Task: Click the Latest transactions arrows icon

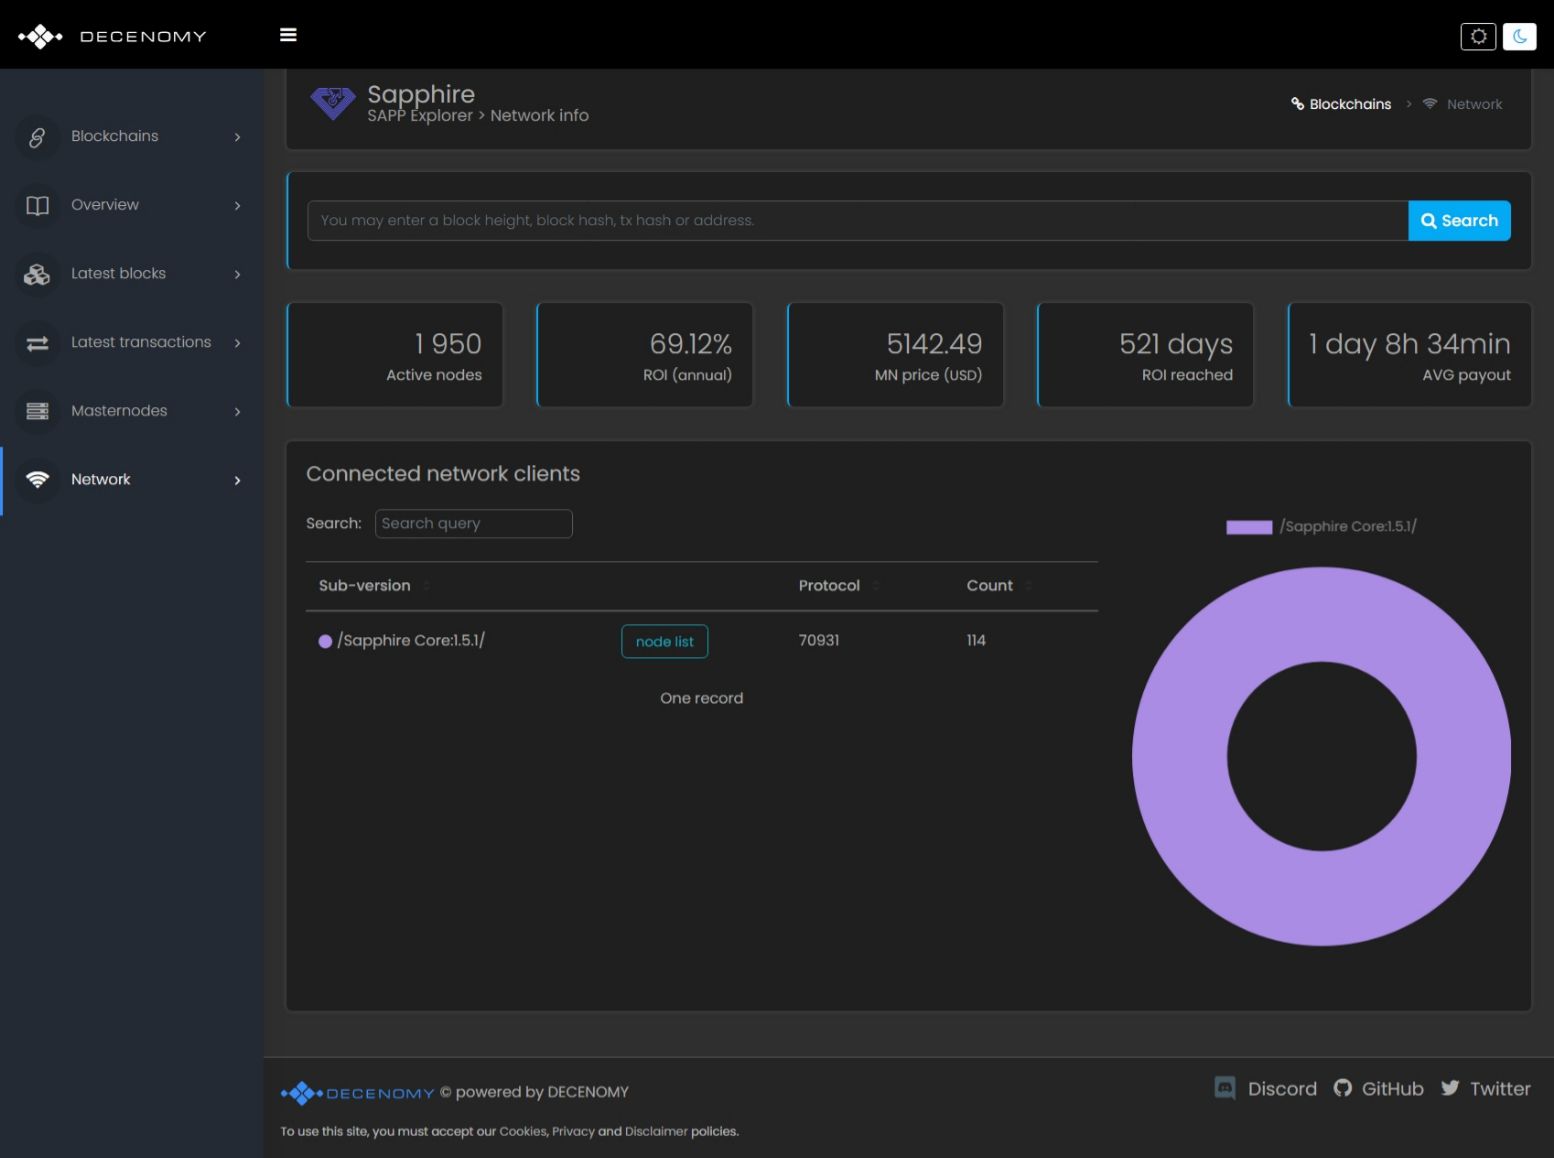Action: coord(37,343)
